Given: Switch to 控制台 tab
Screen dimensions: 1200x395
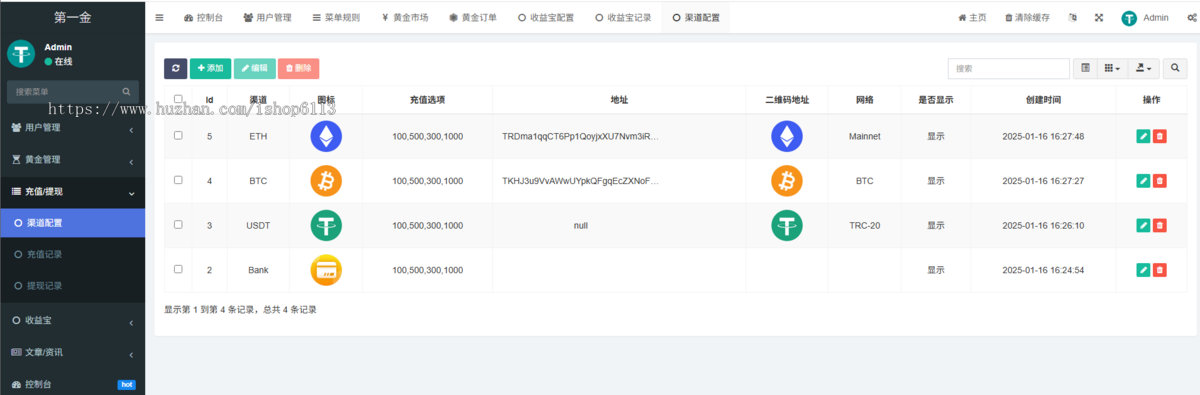Looking at the screenshot, I should [204, 18].
